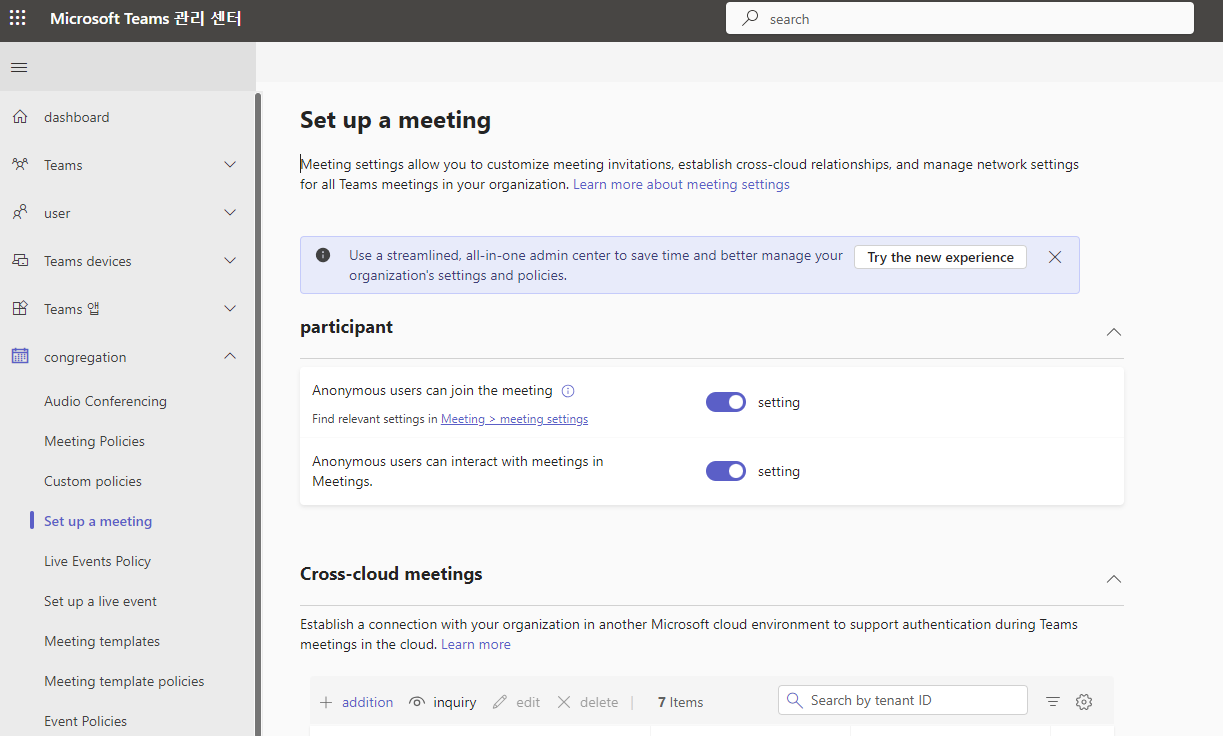Viewport: 1223px width, 736px height.
Task: Dismiss the new experience banner
Action: 1055,257
